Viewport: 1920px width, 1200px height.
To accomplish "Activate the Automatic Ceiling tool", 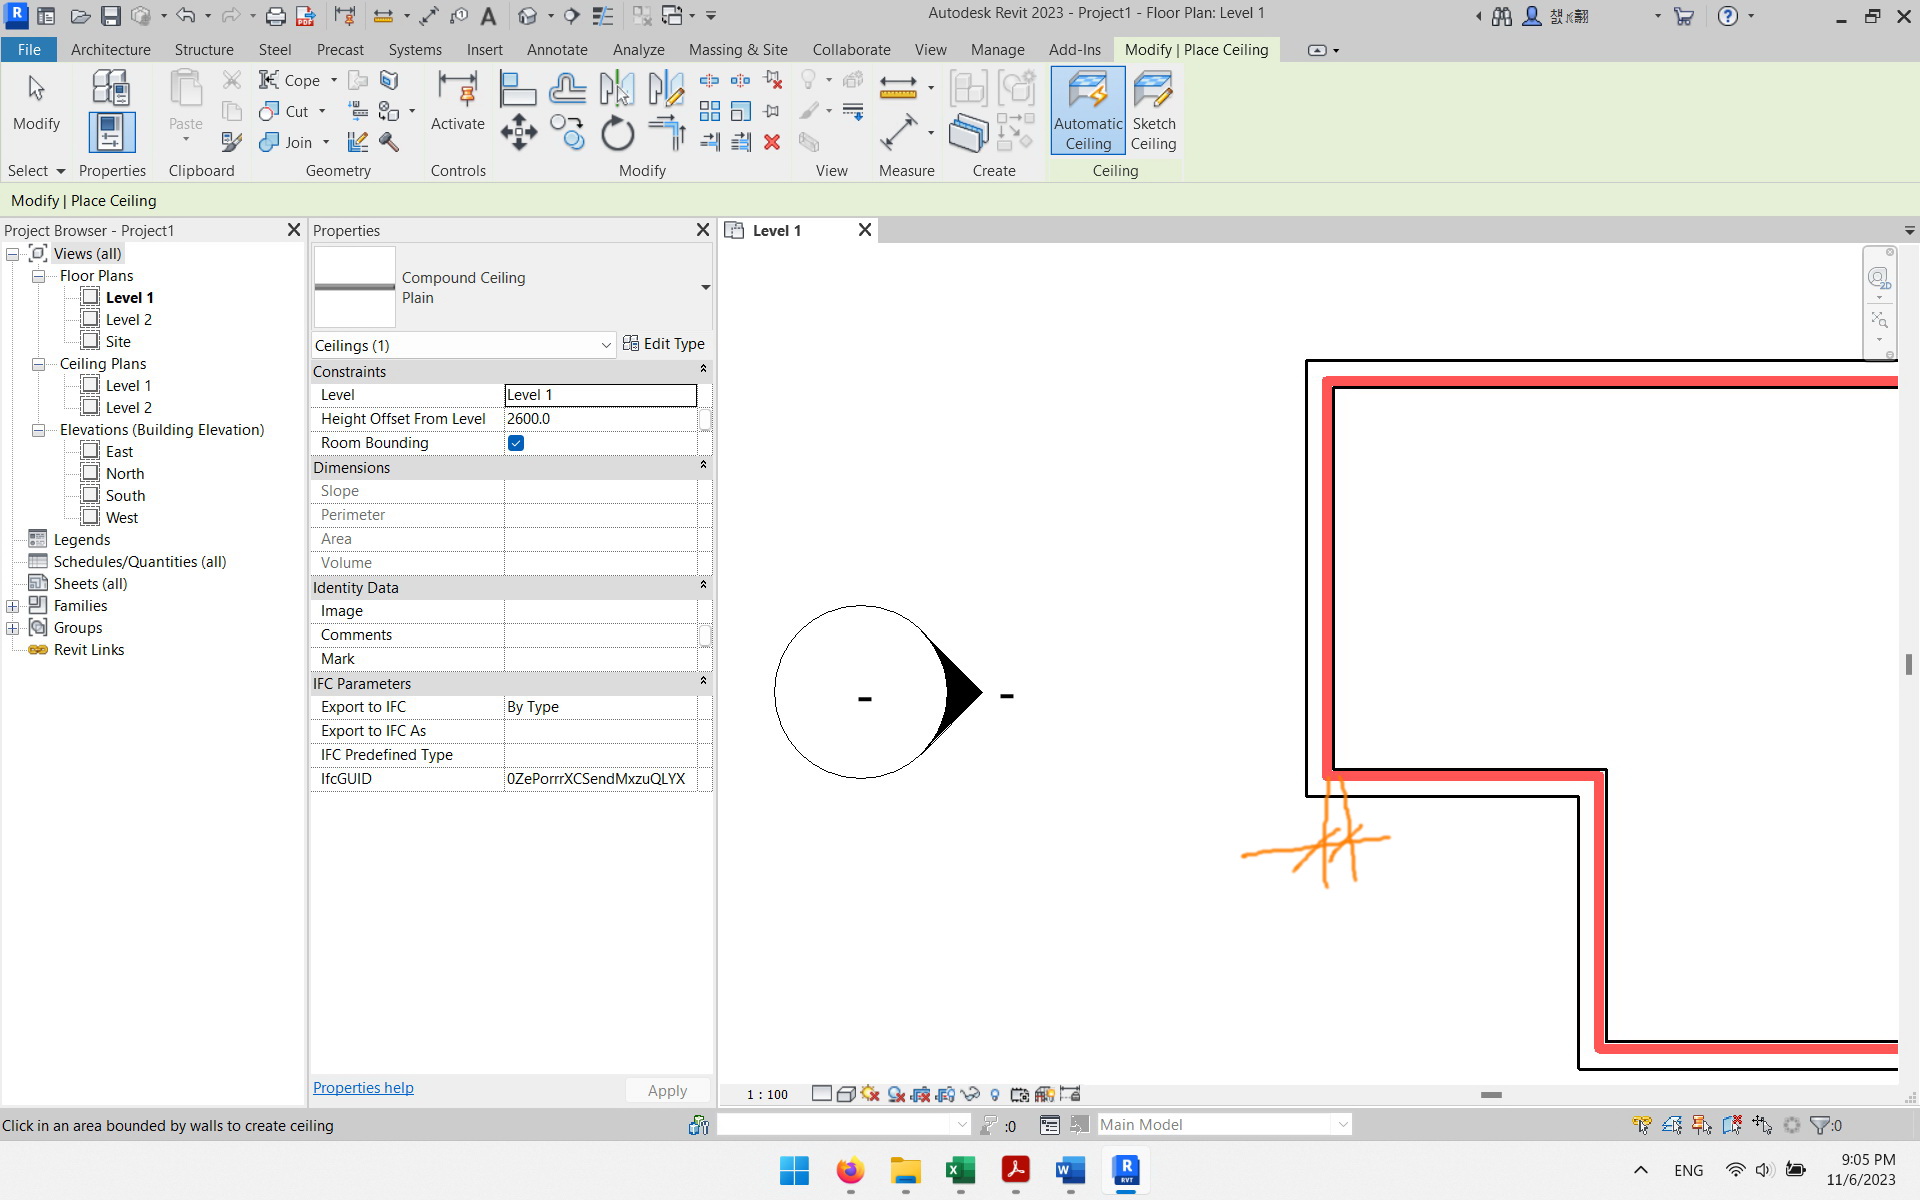I will pos(1087,110).
